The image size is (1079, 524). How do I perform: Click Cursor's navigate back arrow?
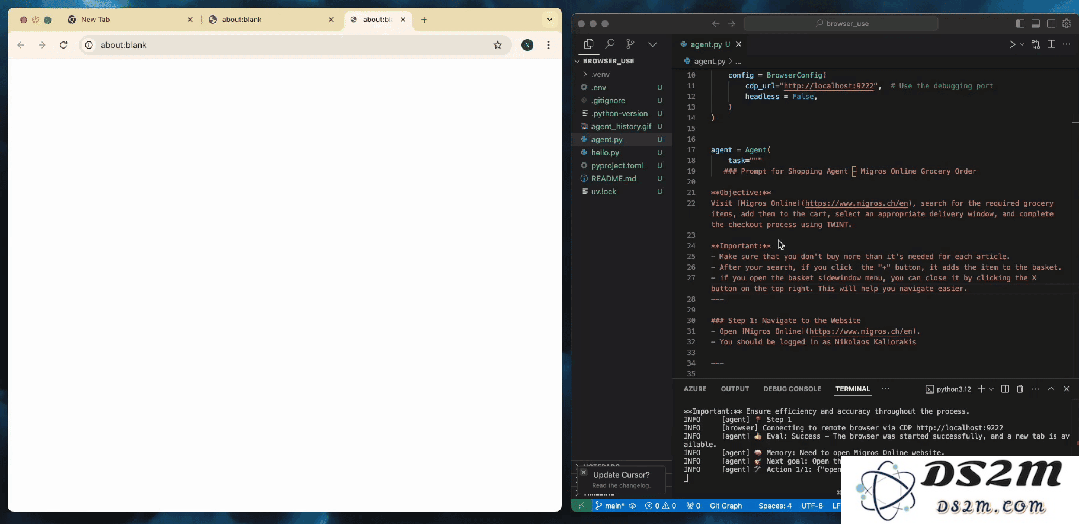point(716,23)
